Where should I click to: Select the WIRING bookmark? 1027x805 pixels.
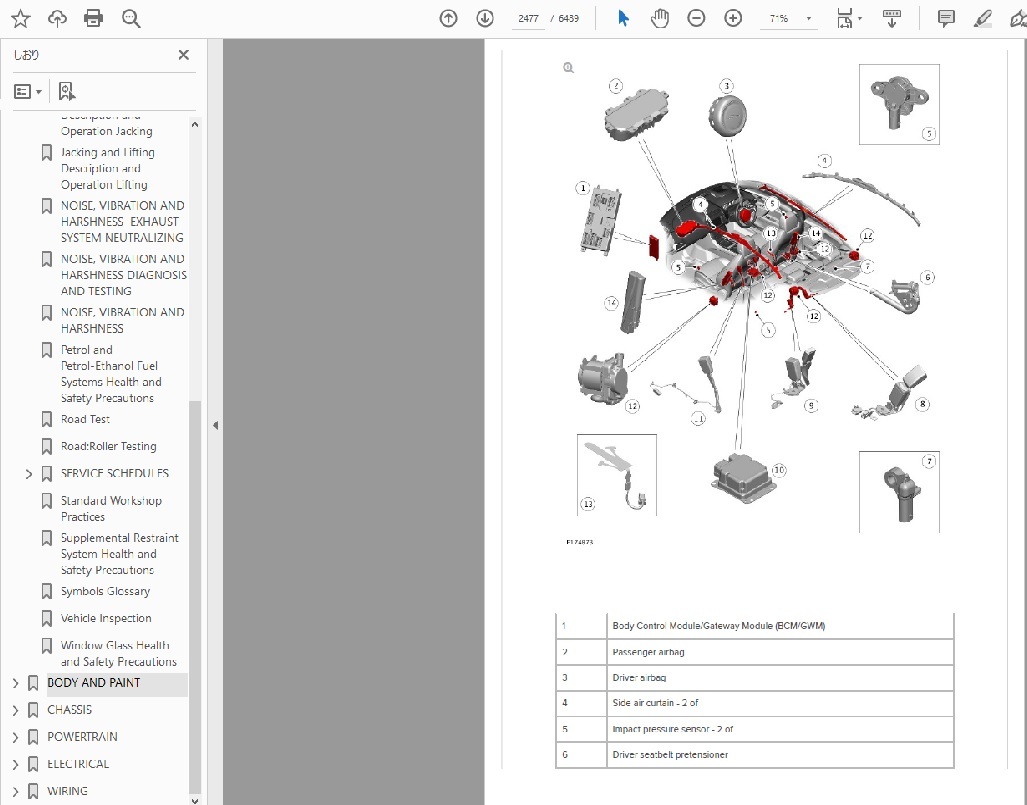[67, 791]
